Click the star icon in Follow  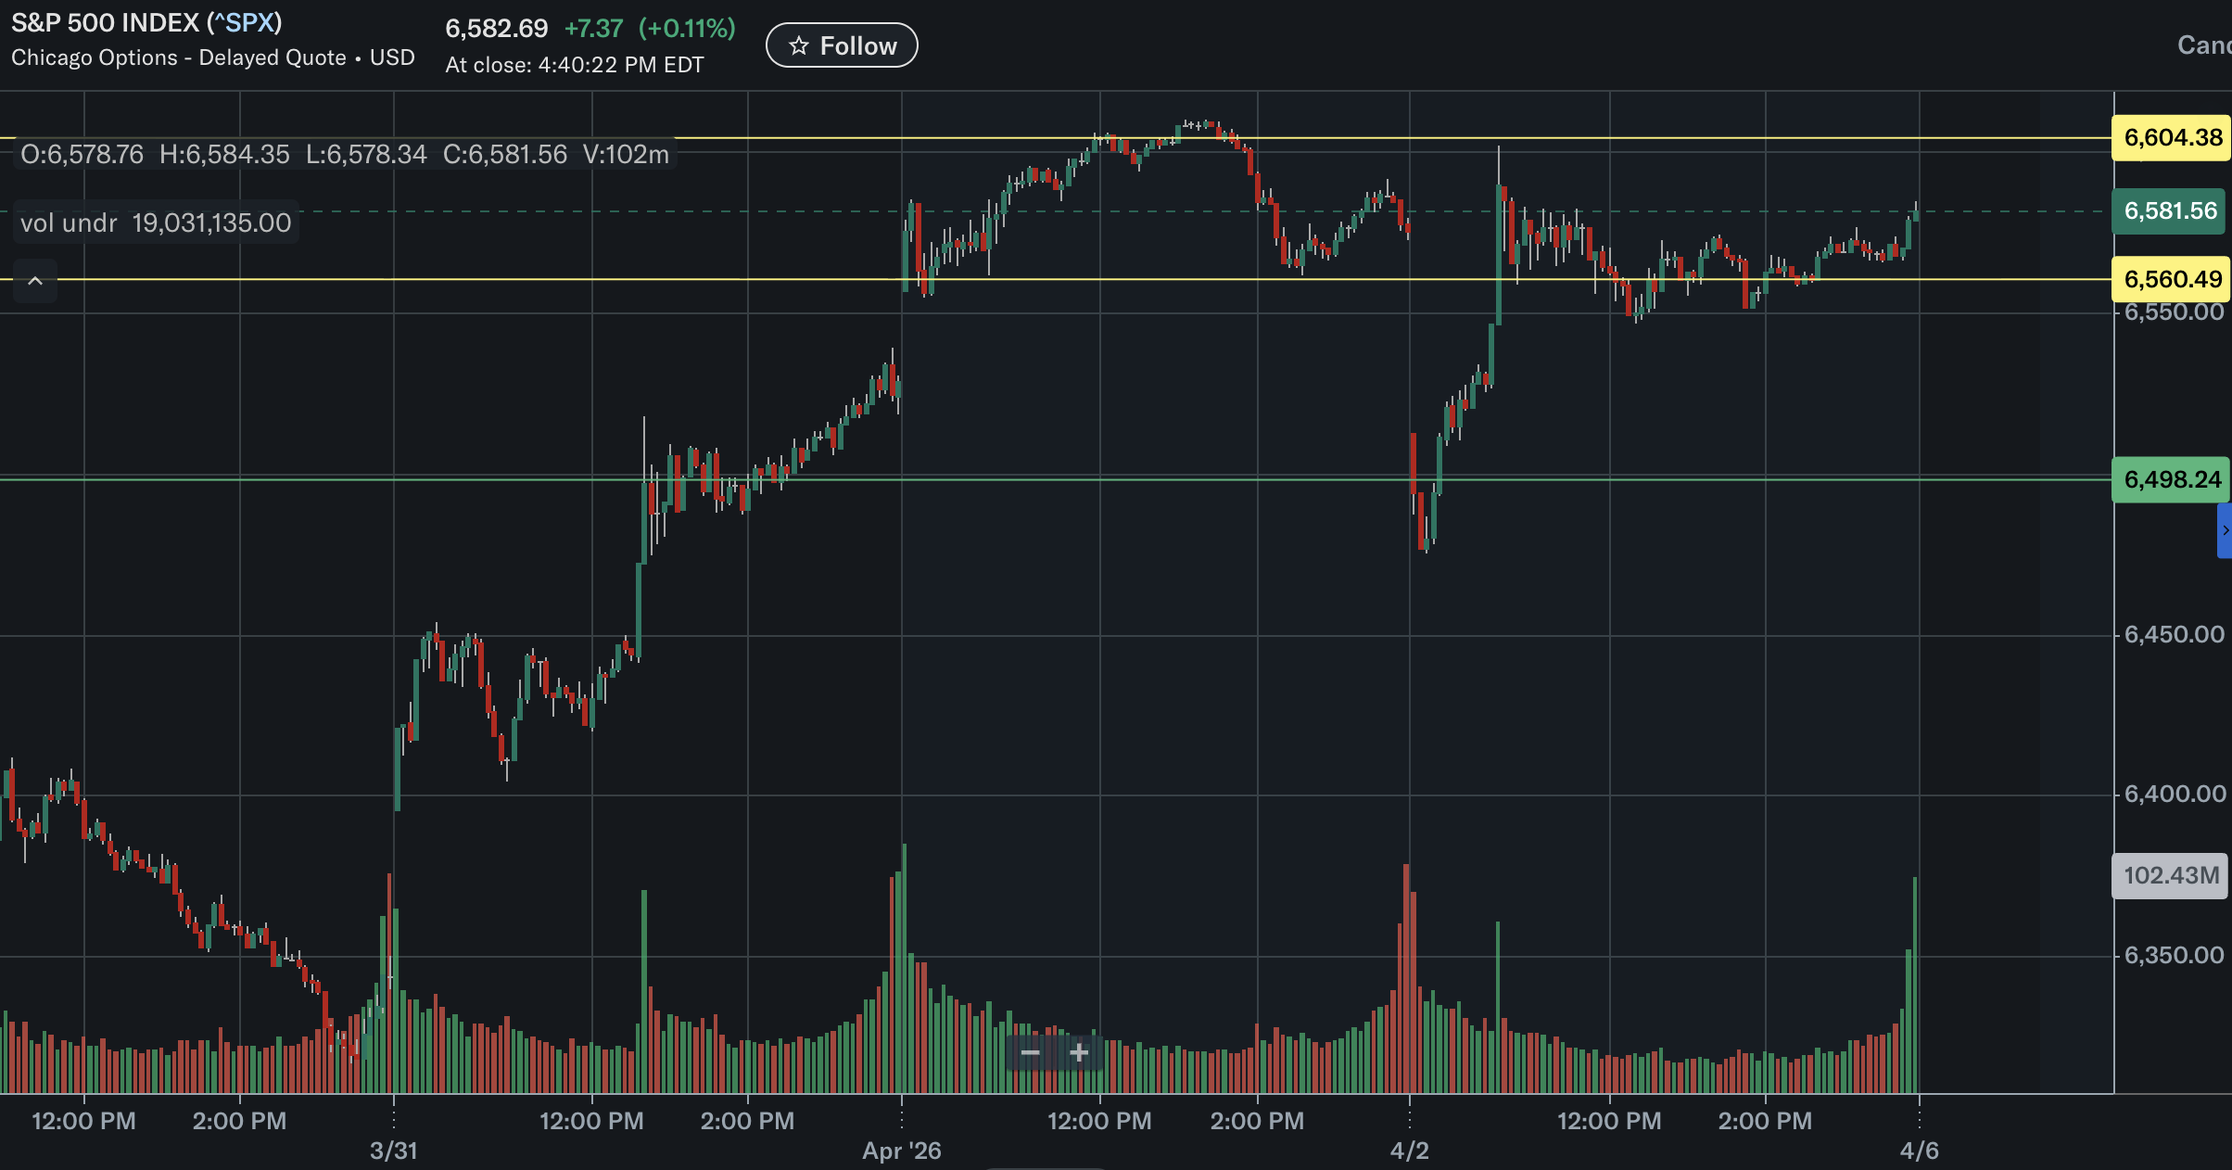[x=798, y=46]
